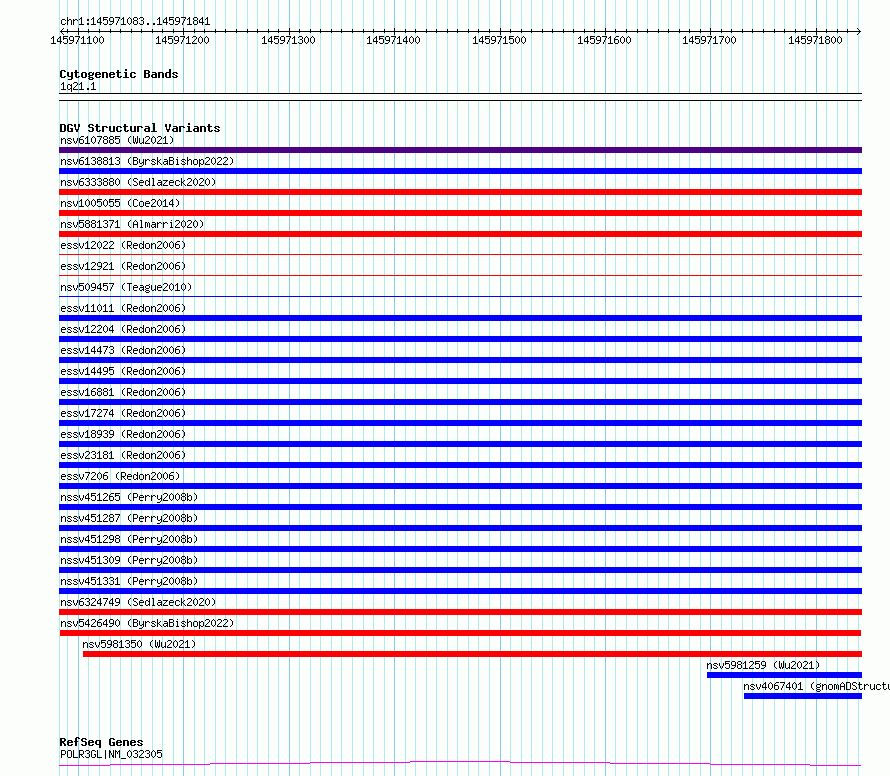890x776 pixels.
Task: Click the nsv5981350 (Wu2021) label
Action: click(139, 644)
